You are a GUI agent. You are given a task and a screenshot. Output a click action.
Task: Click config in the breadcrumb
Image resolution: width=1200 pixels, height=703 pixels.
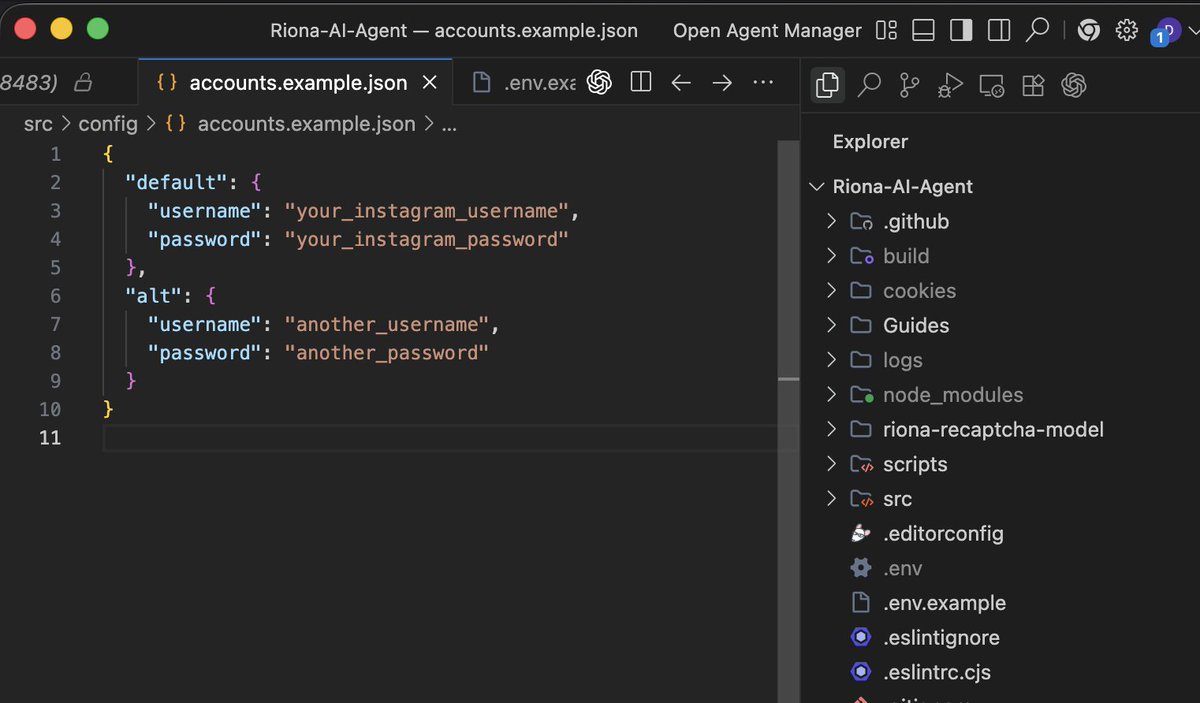coord(108,125)
